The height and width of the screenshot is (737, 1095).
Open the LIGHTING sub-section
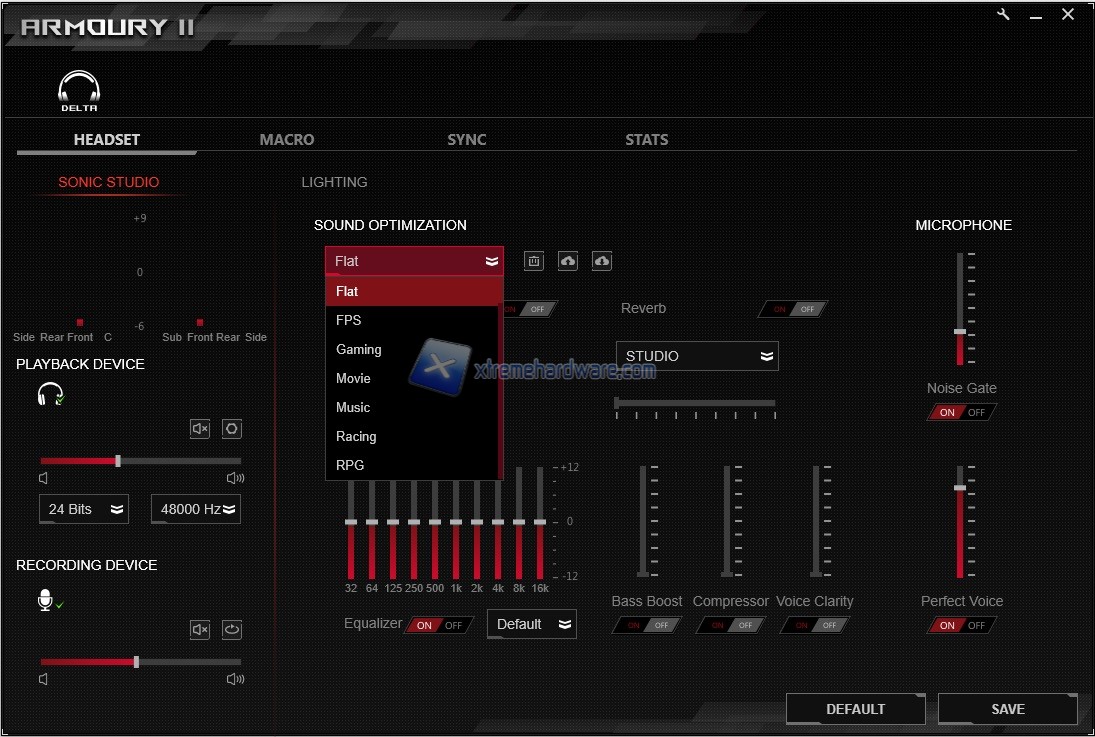pos(334,182)
